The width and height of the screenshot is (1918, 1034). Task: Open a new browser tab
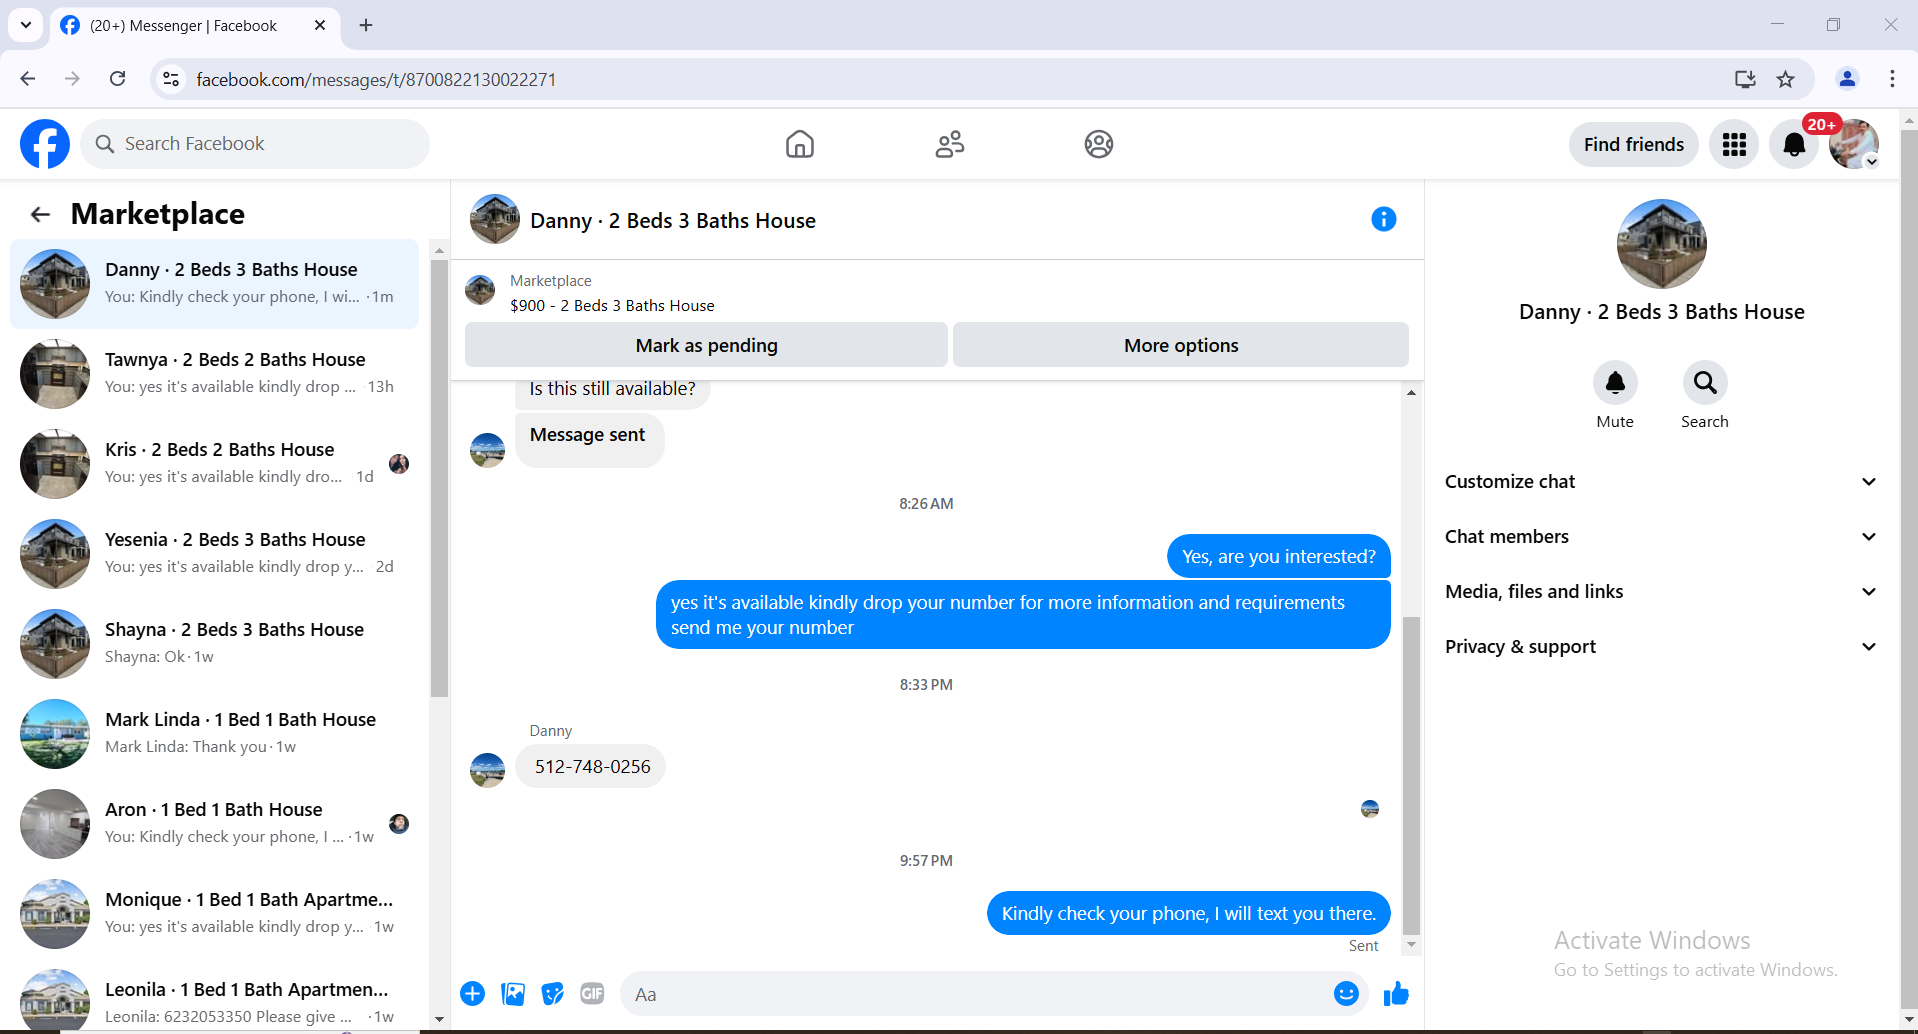pos(366,25)
